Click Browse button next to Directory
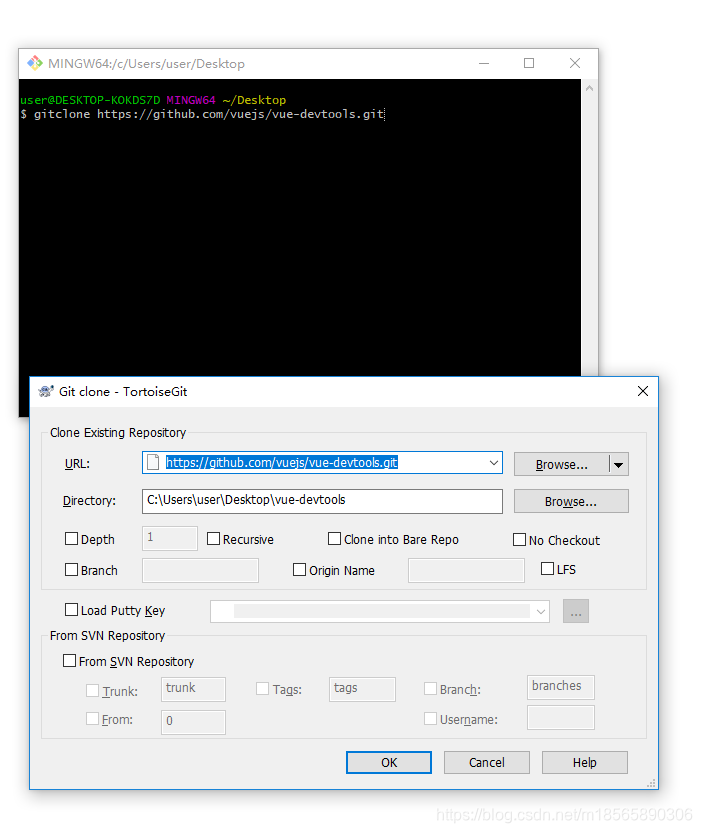Image resolution: width=702 pixels, height=833 pixels. click(571, 502)
